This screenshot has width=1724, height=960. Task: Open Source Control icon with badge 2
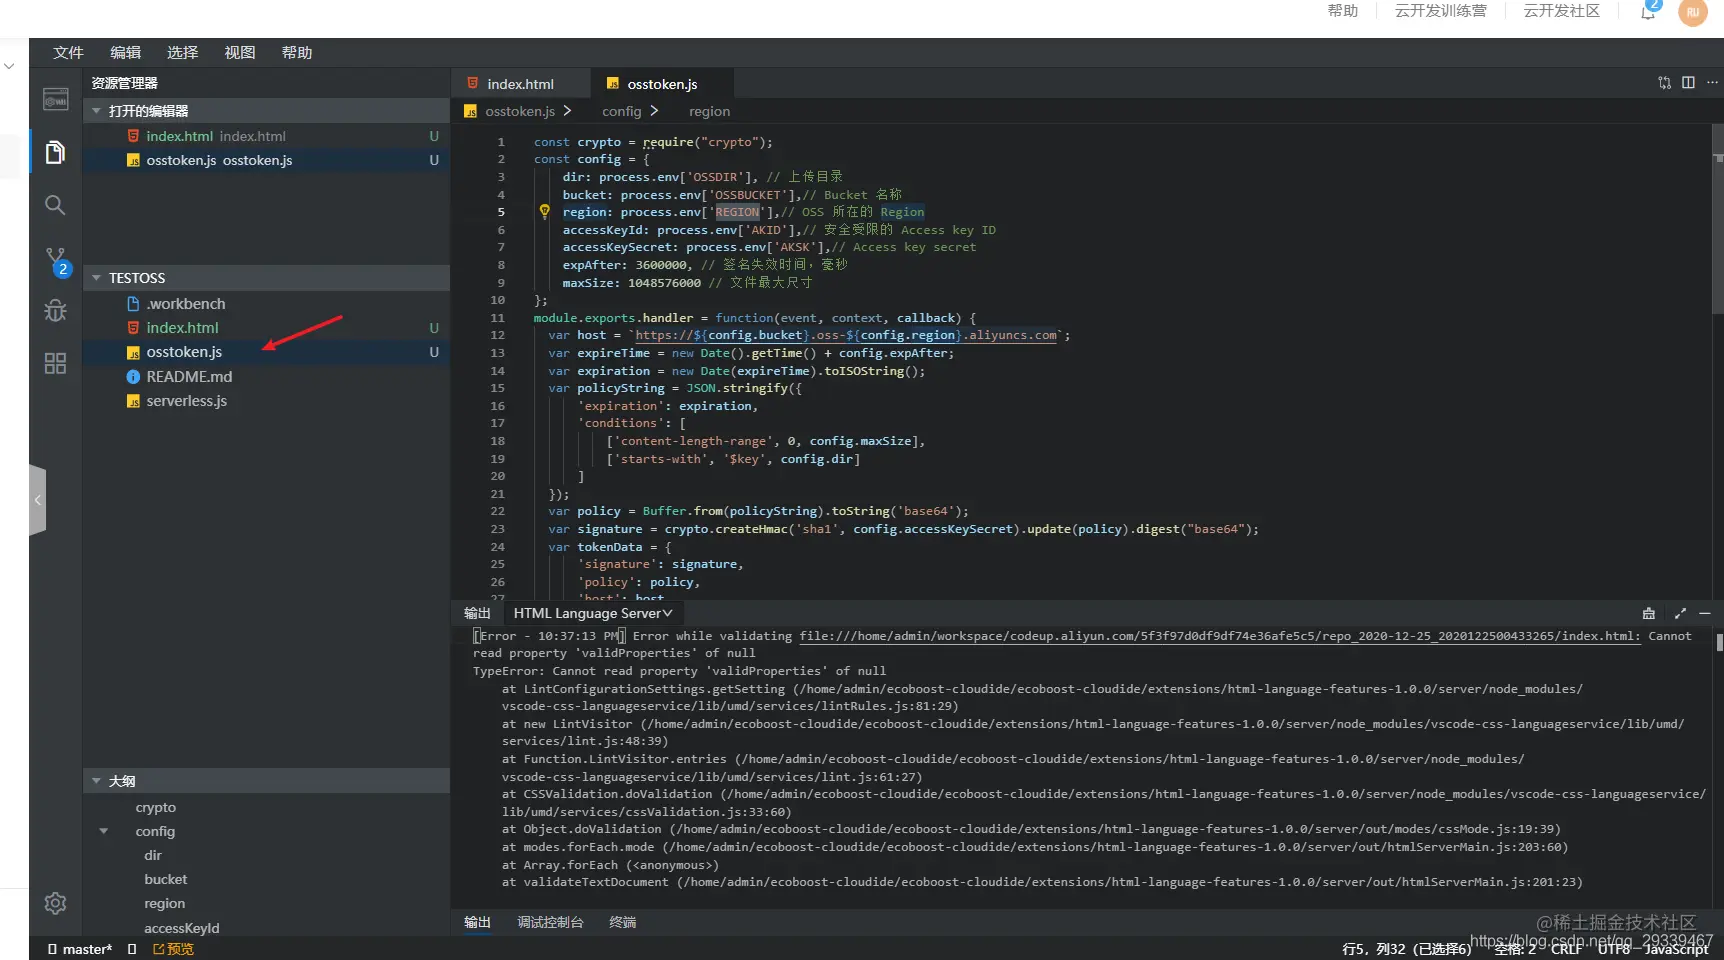click(x=57, y=261)
